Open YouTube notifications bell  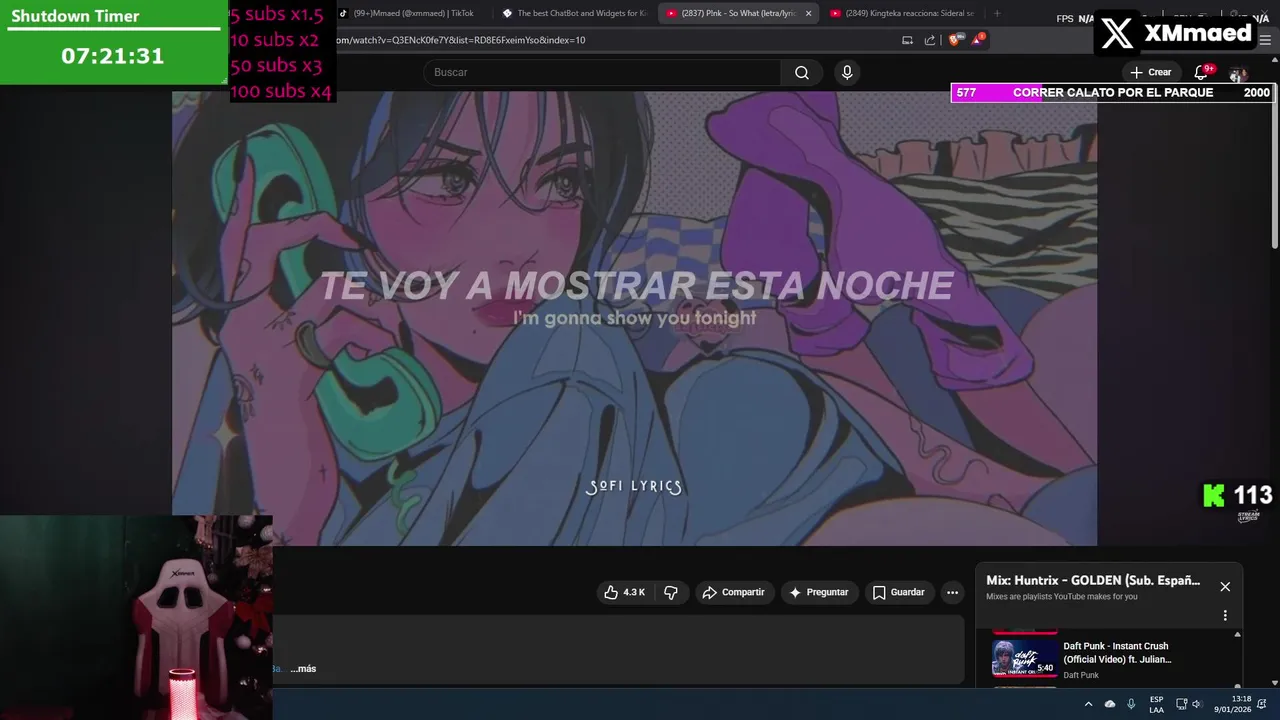[x=1203, y=72]
